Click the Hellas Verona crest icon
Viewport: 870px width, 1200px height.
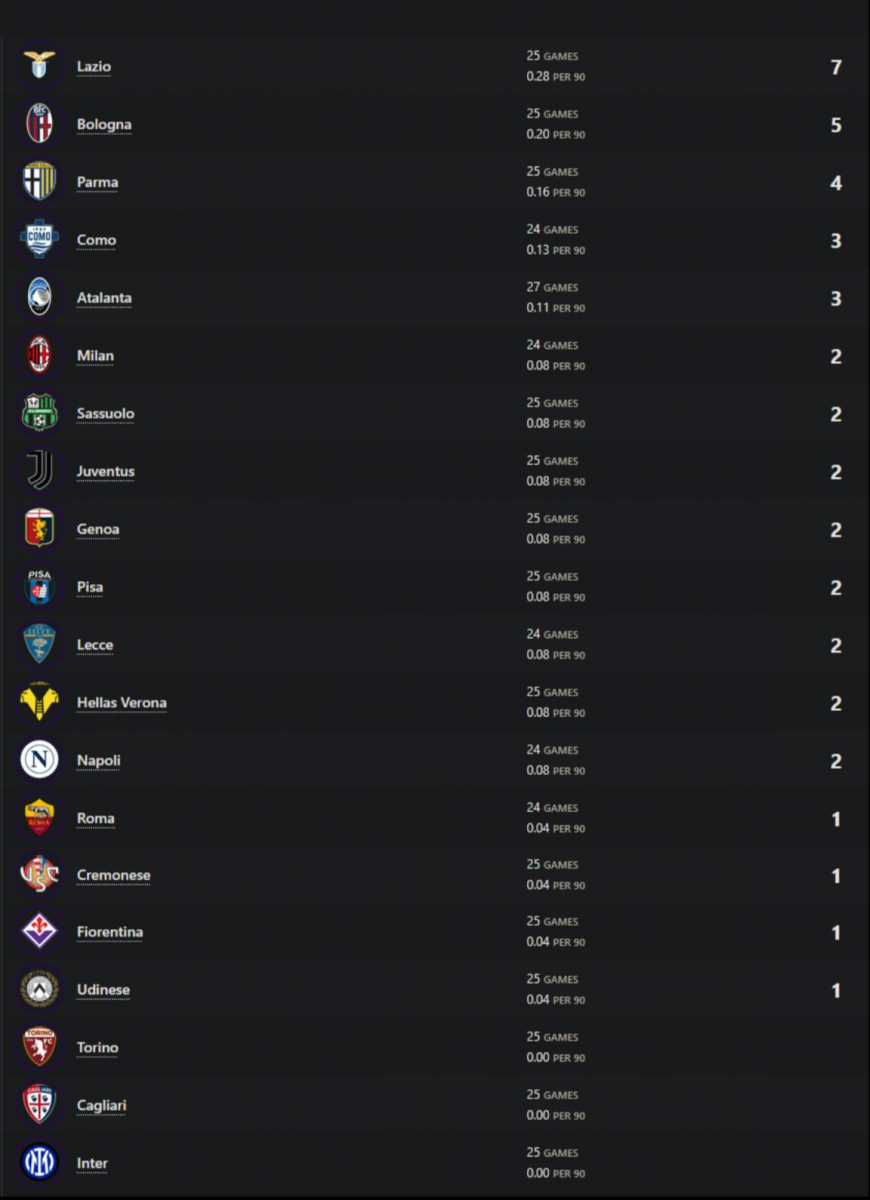click(x=40, y=702)
